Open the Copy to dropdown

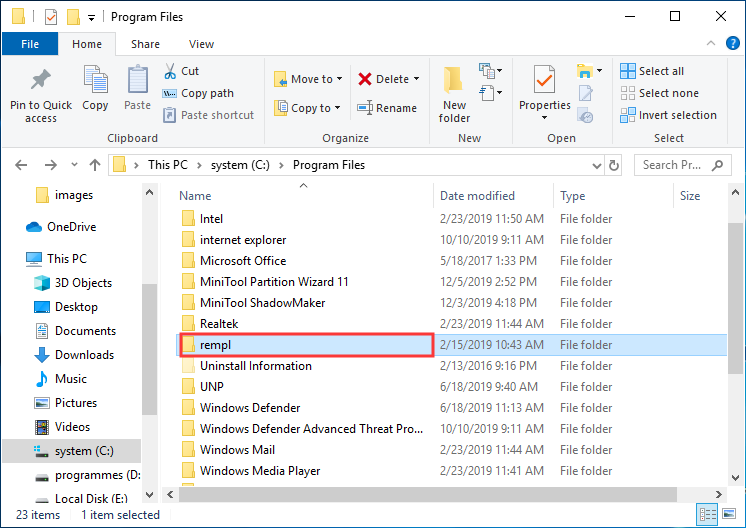coord(307,108)
